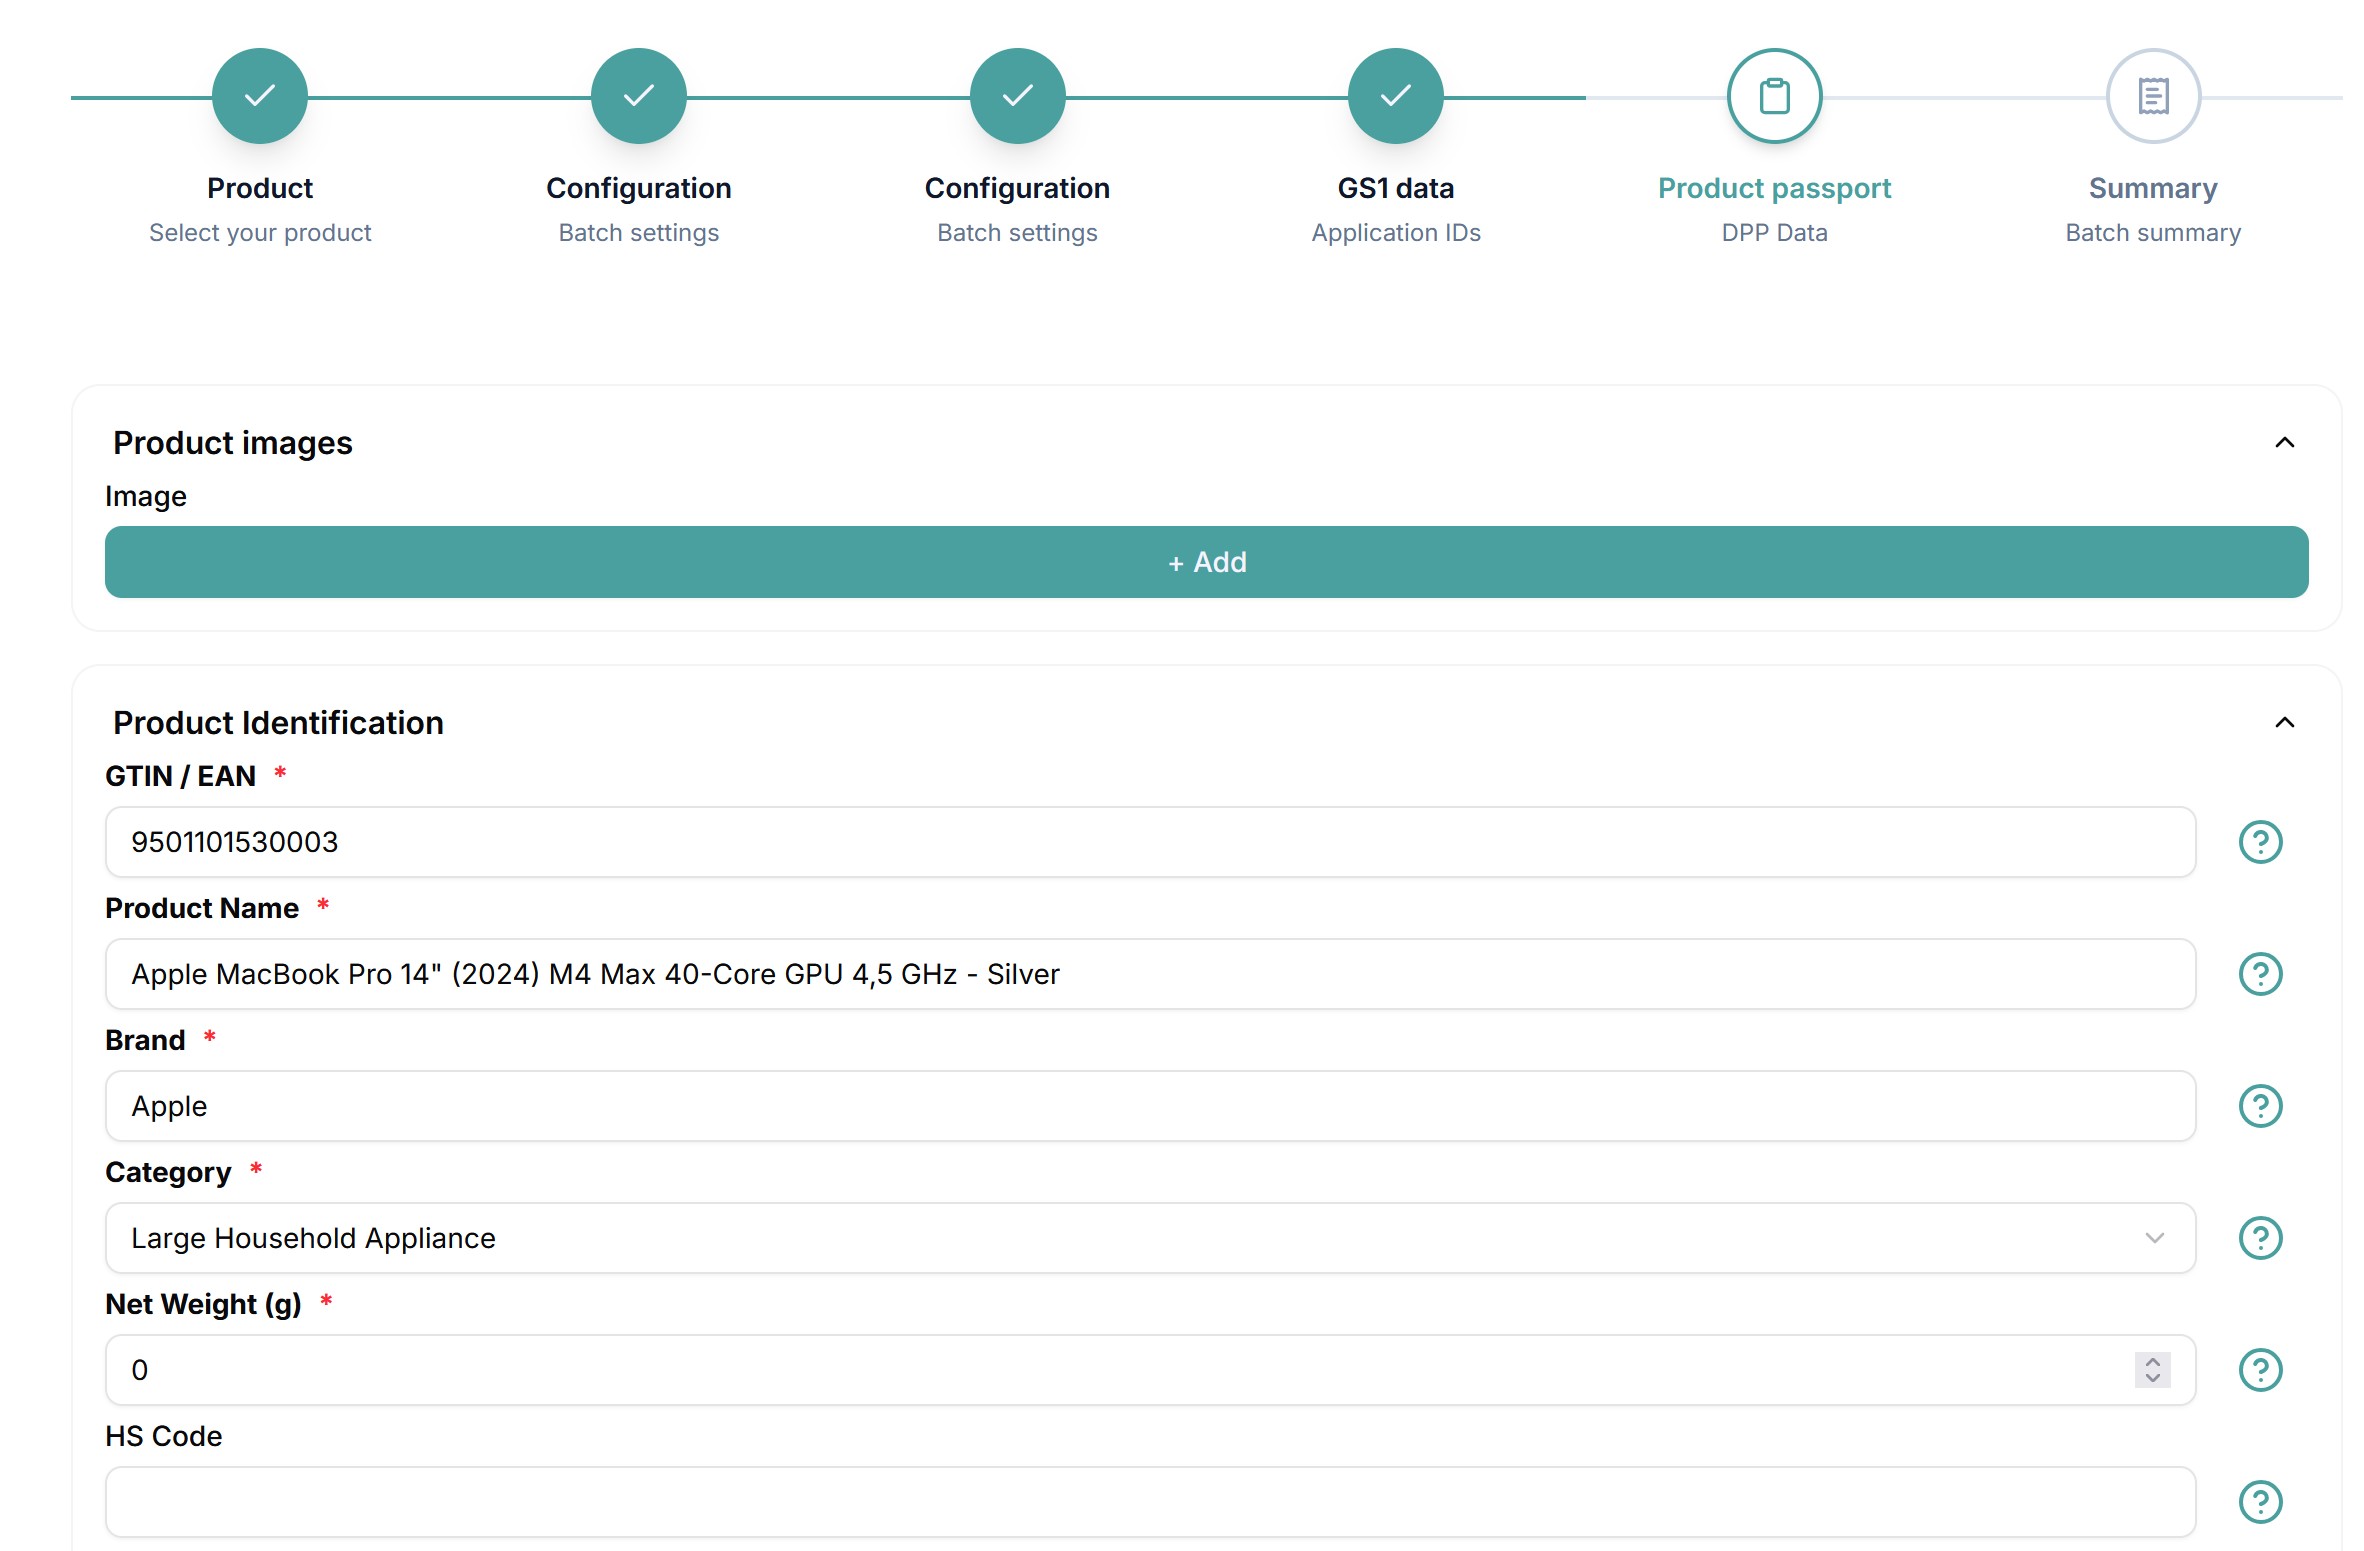Viewport: 2364px width, 1551px height.
Task: Click the Product Name text field
Action: (x=1150, y=974)
